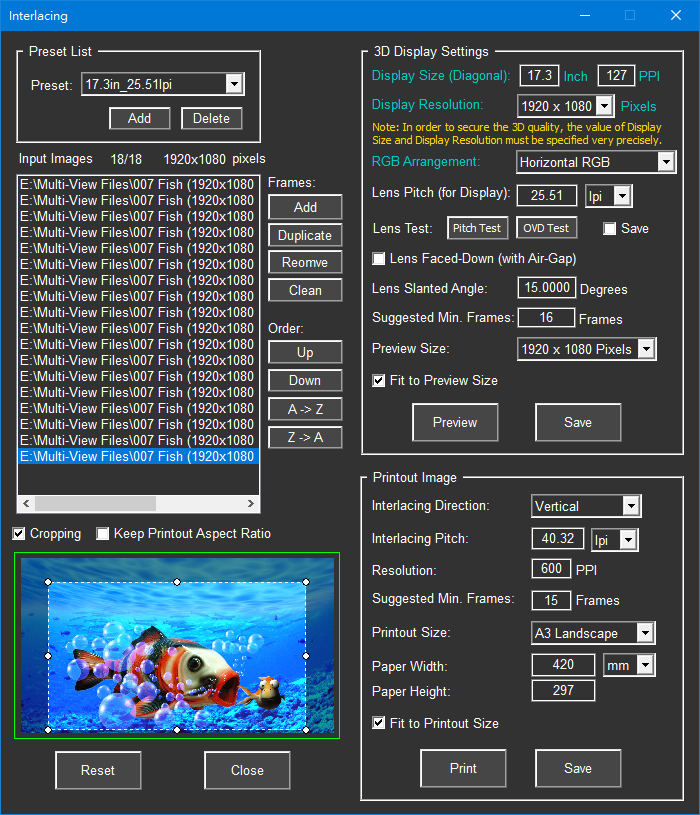Click Add button in Preset List
This screenshot has width=700, height=815.
point(139,119)
